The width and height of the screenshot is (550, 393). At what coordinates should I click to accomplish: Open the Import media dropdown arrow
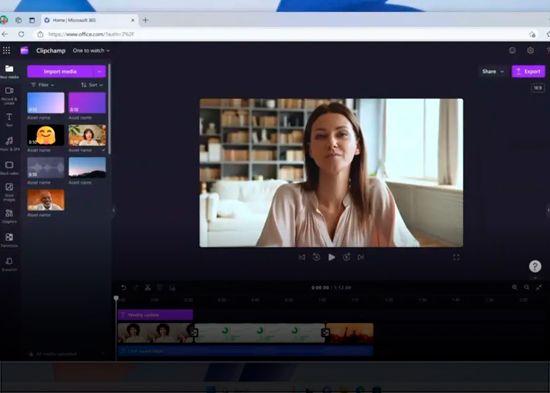100,72
